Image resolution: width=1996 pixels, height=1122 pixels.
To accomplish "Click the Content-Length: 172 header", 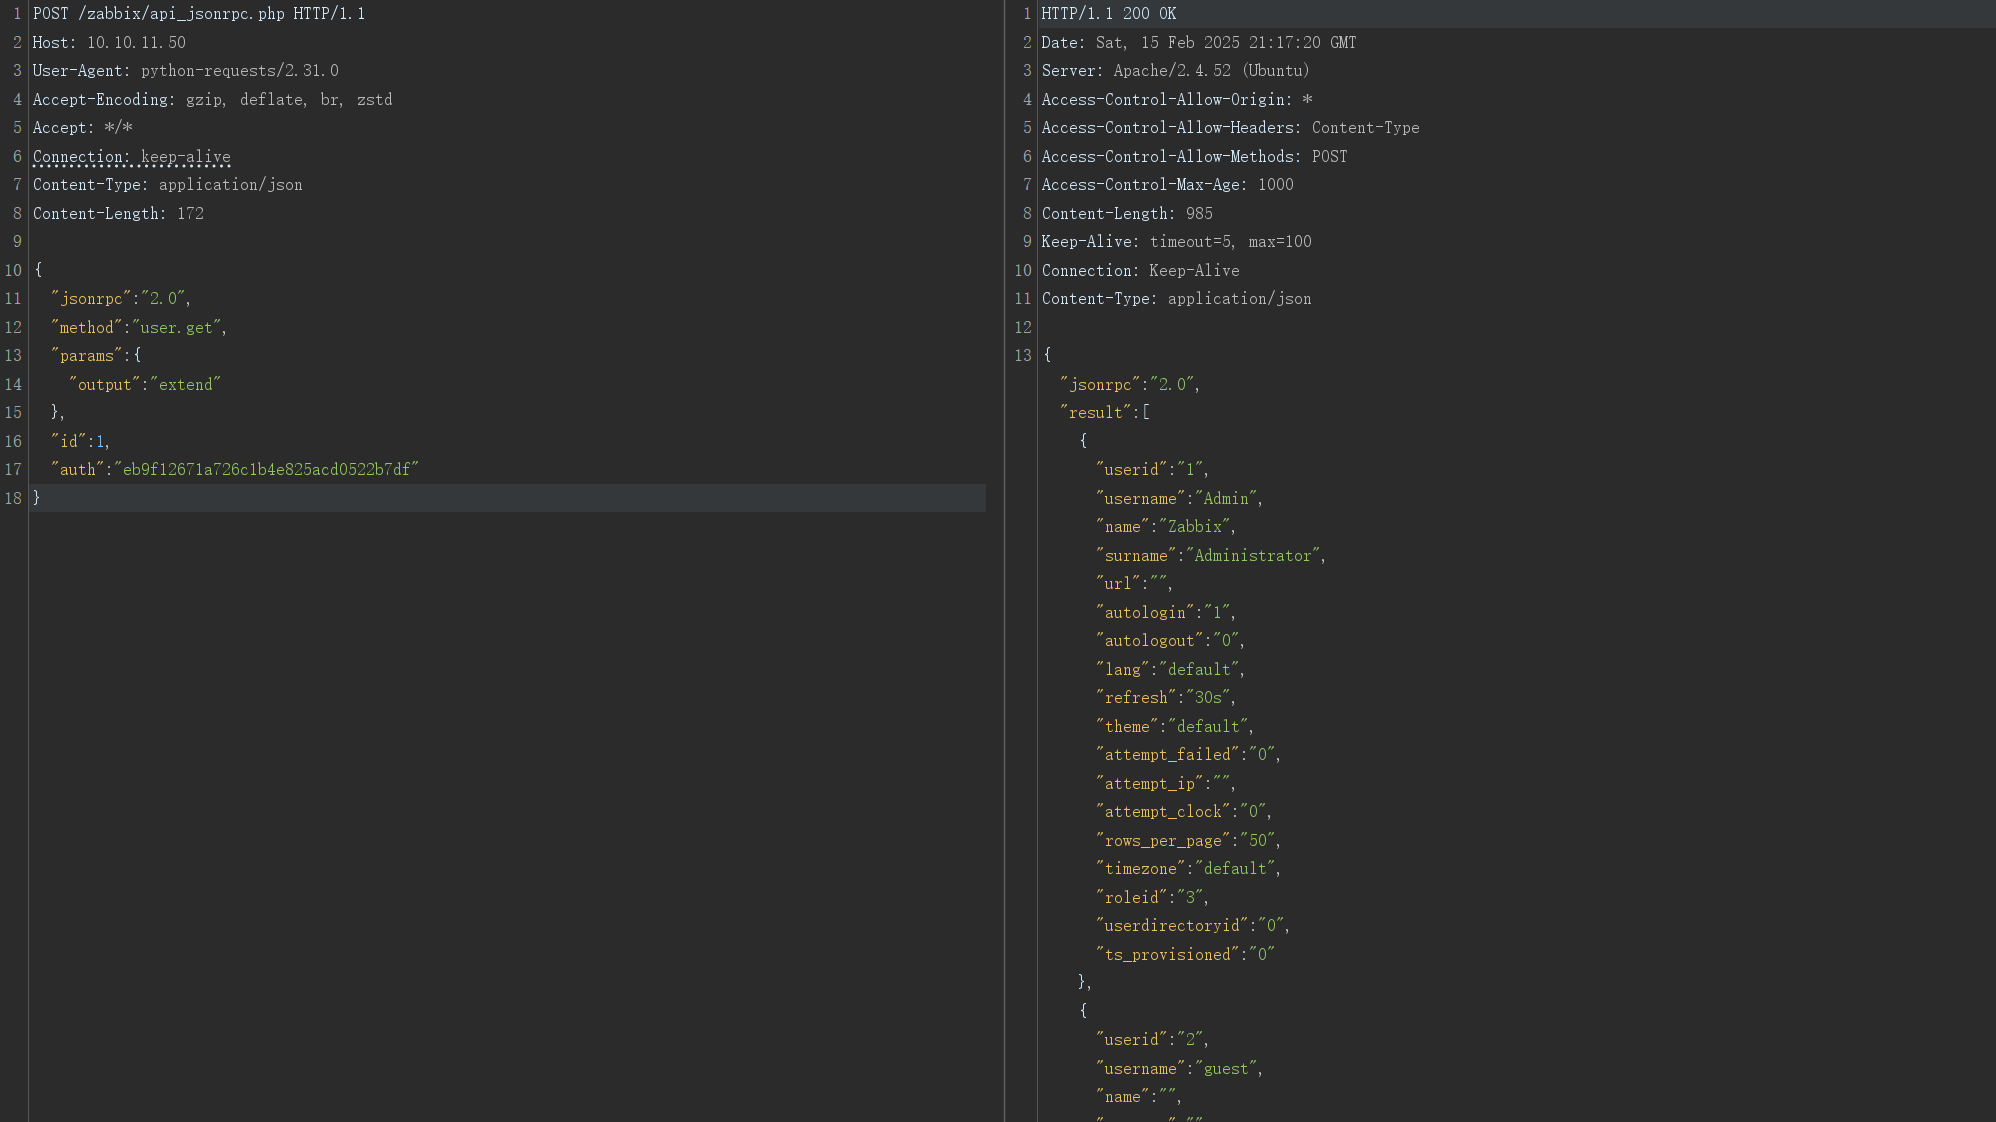I will coord(118,214).
